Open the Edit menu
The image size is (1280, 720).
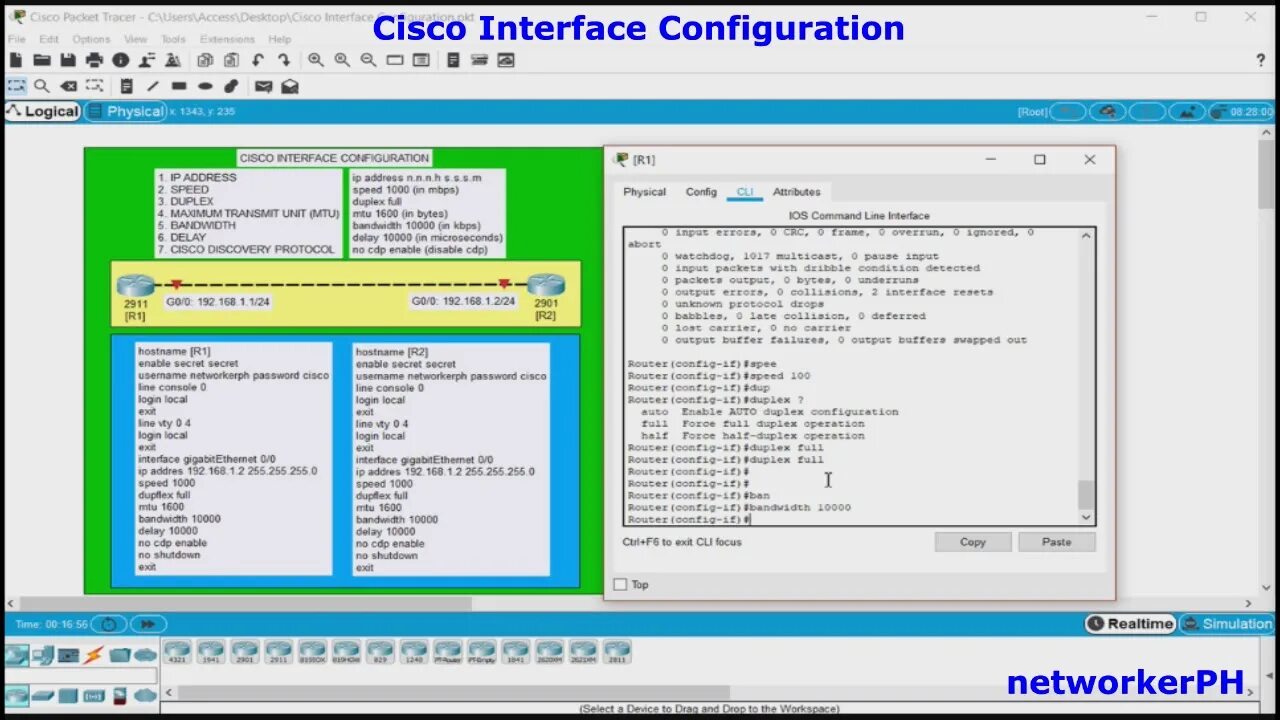pyautogui.click(x=49, y=39)
